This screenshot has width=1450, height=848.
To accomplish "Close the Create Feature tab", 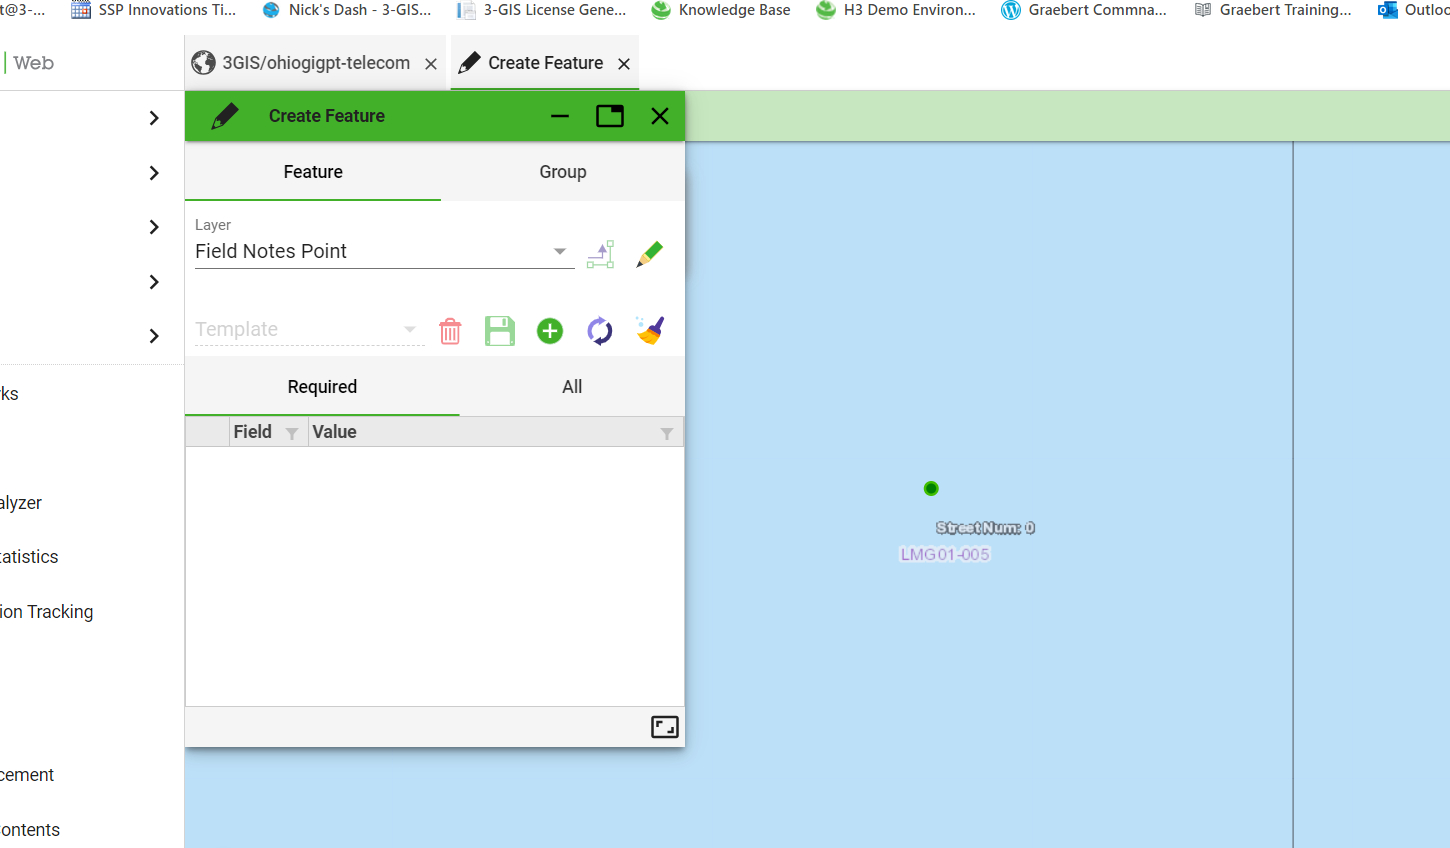I will coord(624,64).
